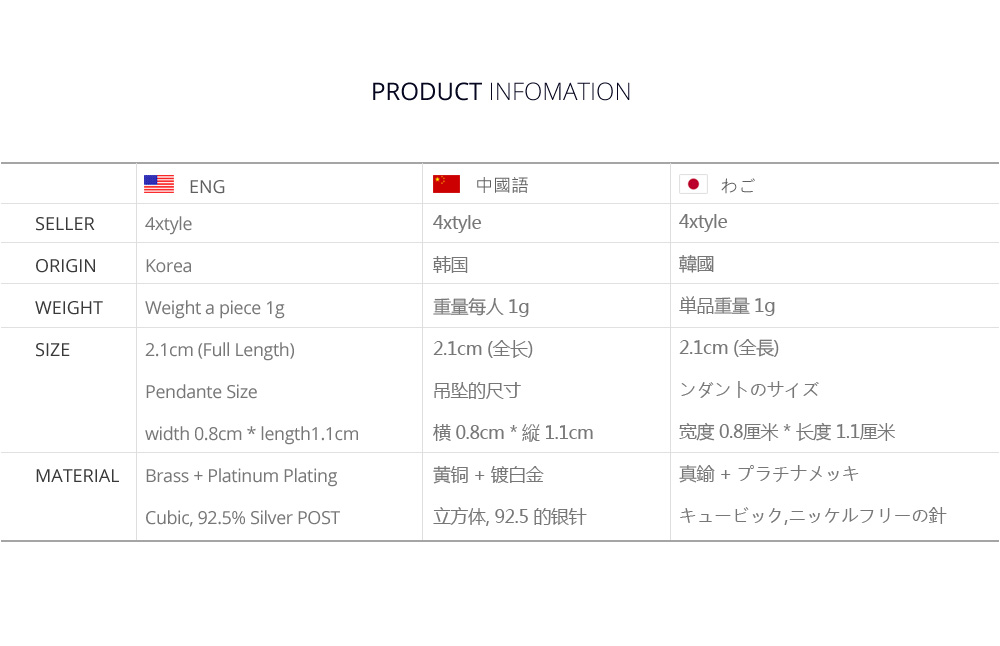Click 'Cubic, 92.5% Silver POST' text
The height and width of the screenshot is (646, 1000).
click(242, 518)
